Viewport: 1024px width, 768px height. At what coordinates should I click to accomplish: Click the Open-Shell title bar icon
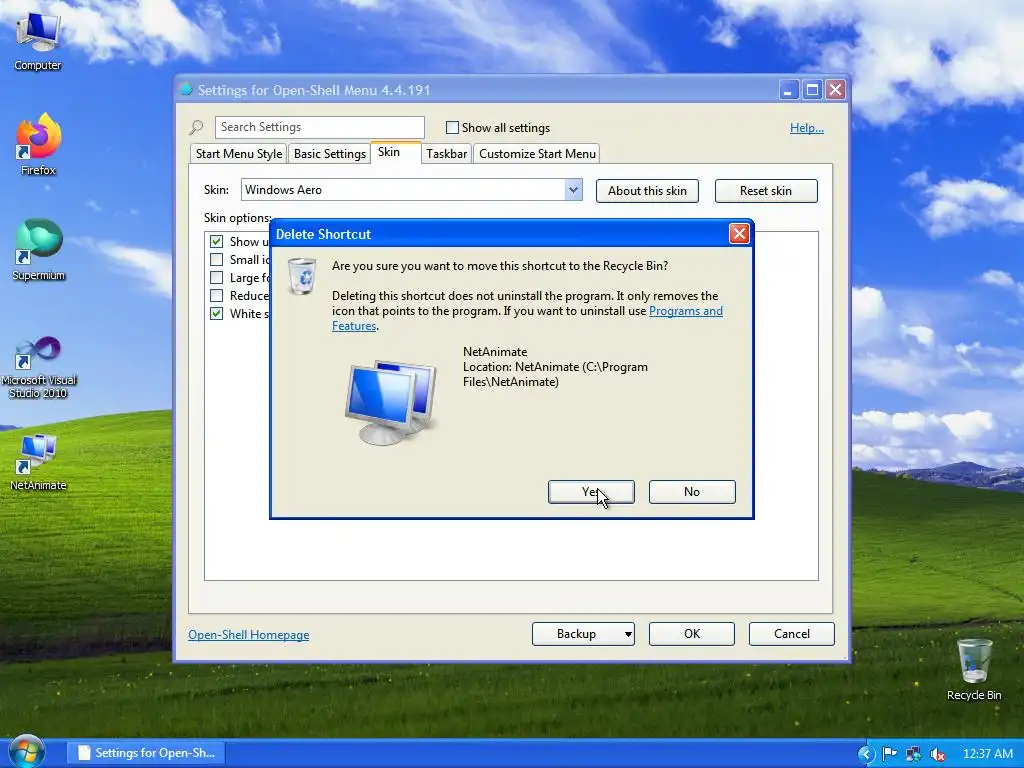coord(187,89)
